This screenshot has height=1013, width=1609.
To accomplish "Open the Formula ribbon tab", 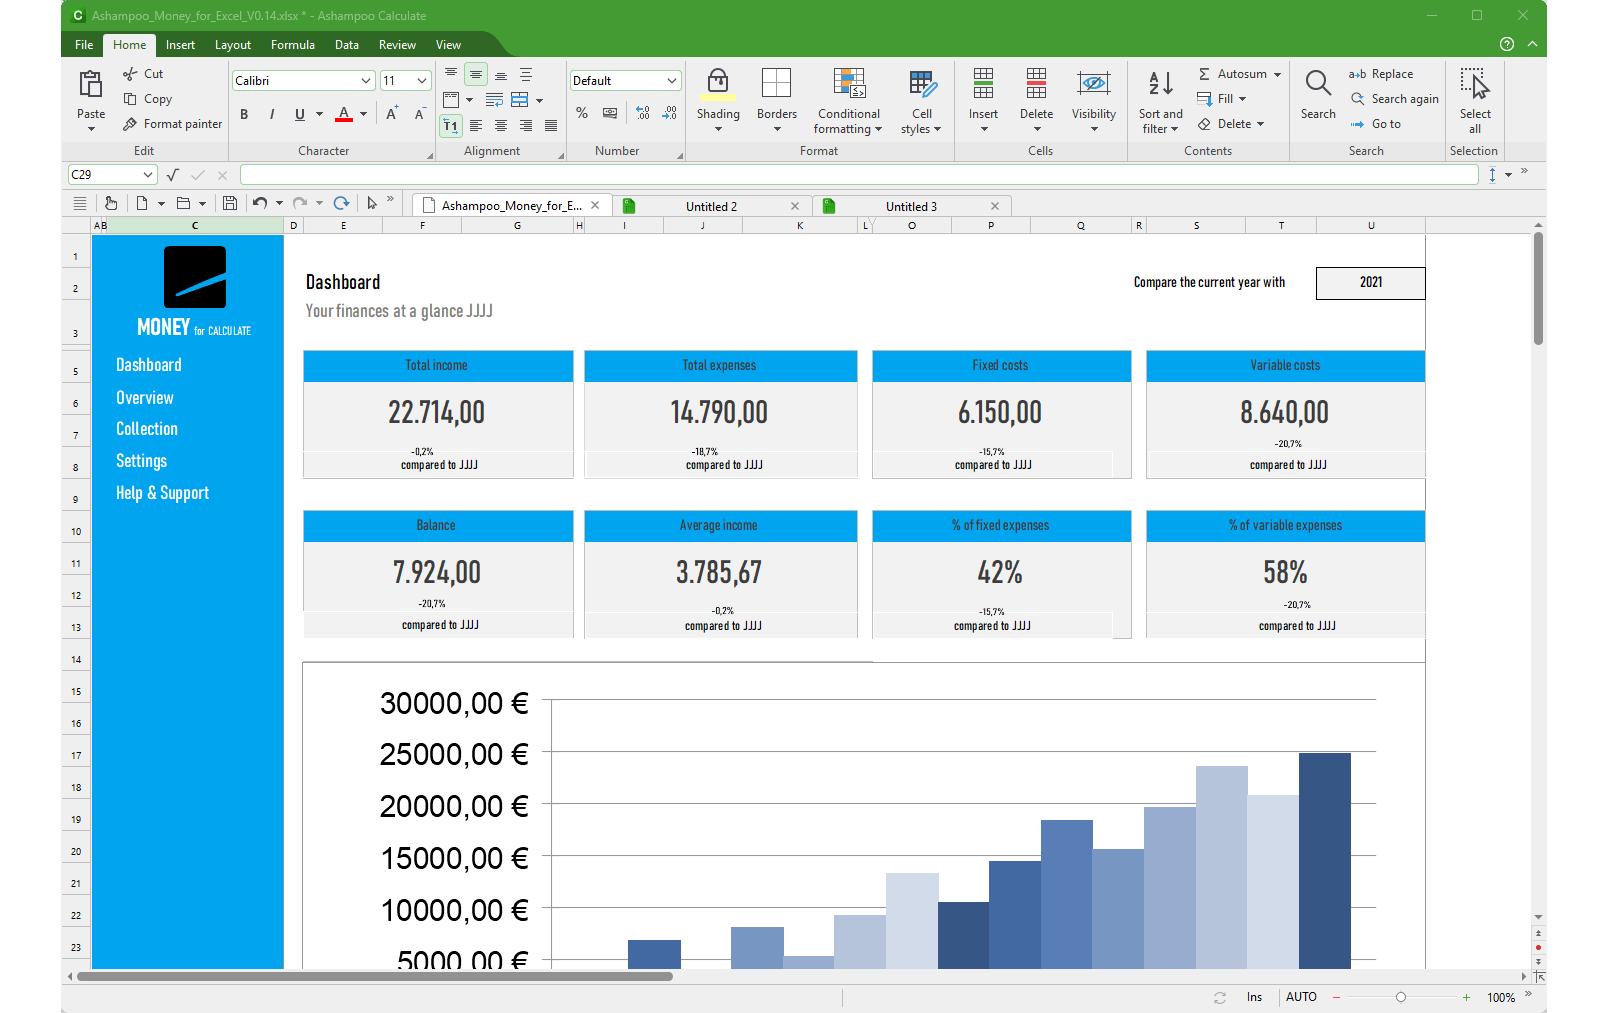I will [292, 45].
